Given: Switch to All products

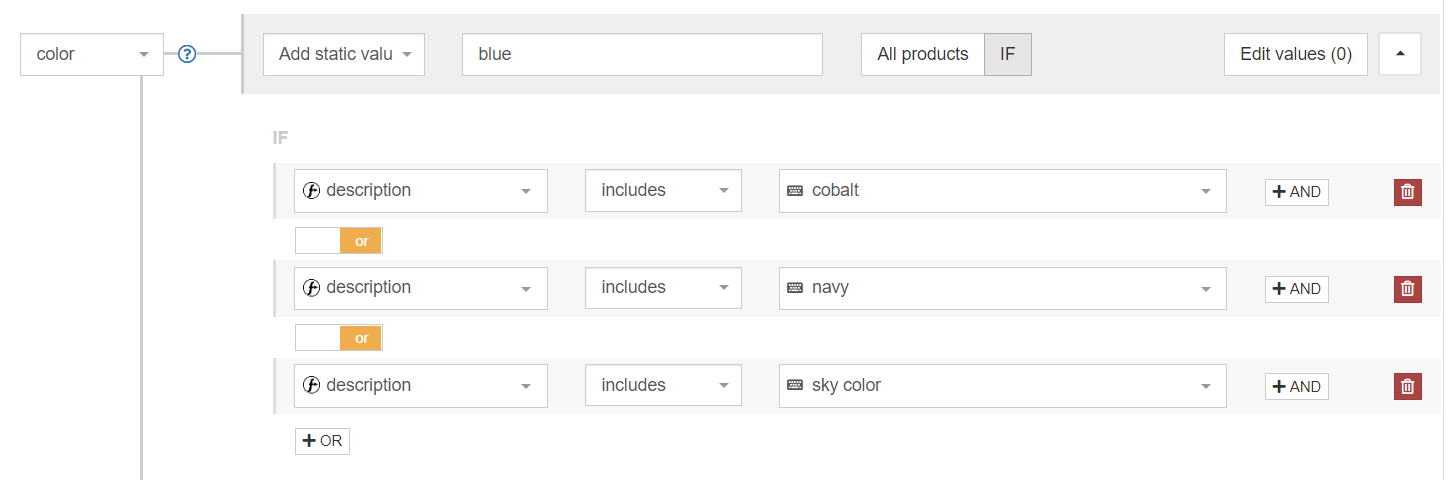Looking at the screenshot, I should [x=922, y=54].
